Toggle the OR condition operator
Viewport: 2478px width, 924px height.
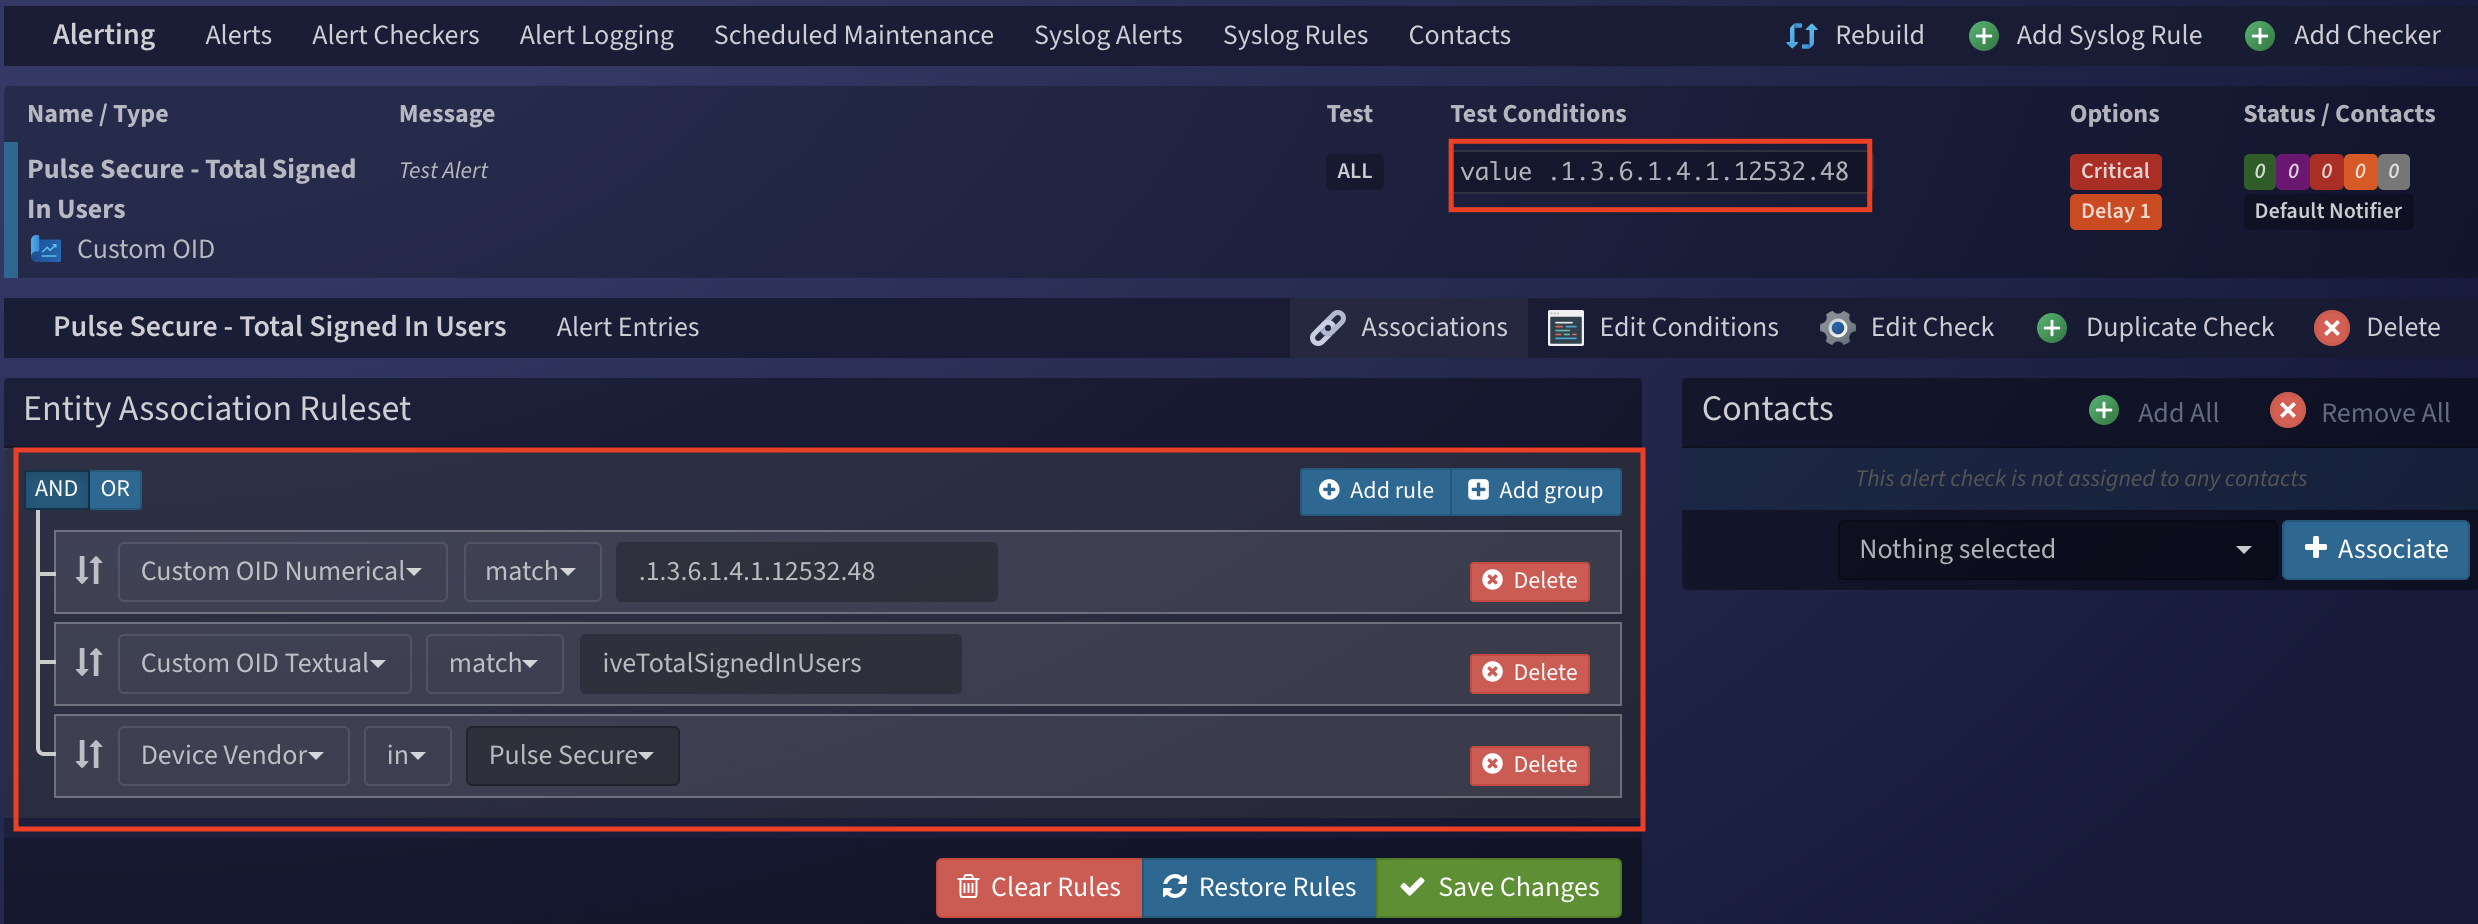(x=115, y=489)
